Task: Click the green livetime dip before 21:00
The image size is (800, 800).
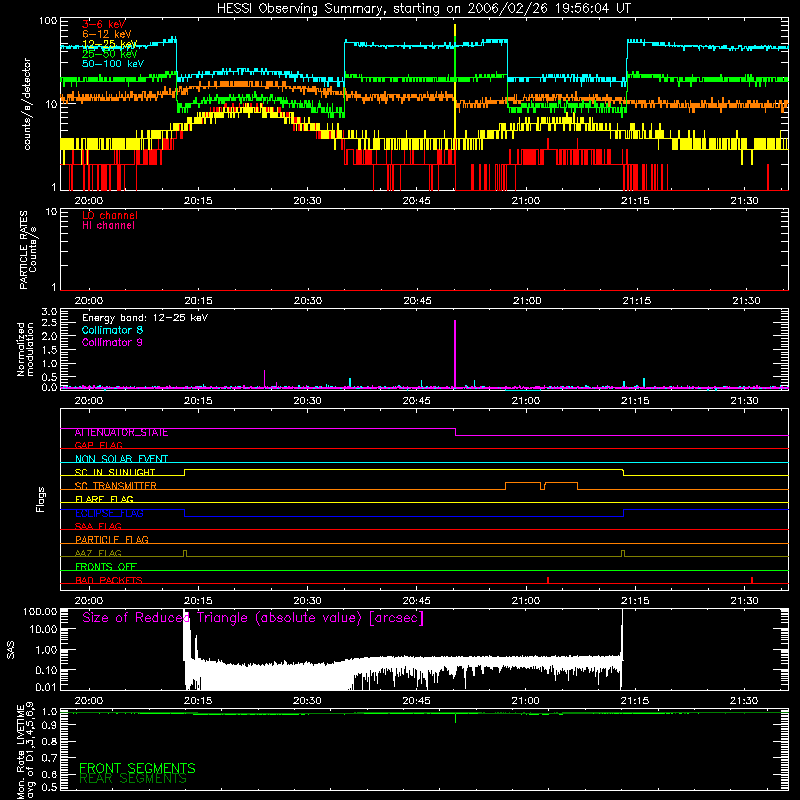Action: click(x=455, y=718)
